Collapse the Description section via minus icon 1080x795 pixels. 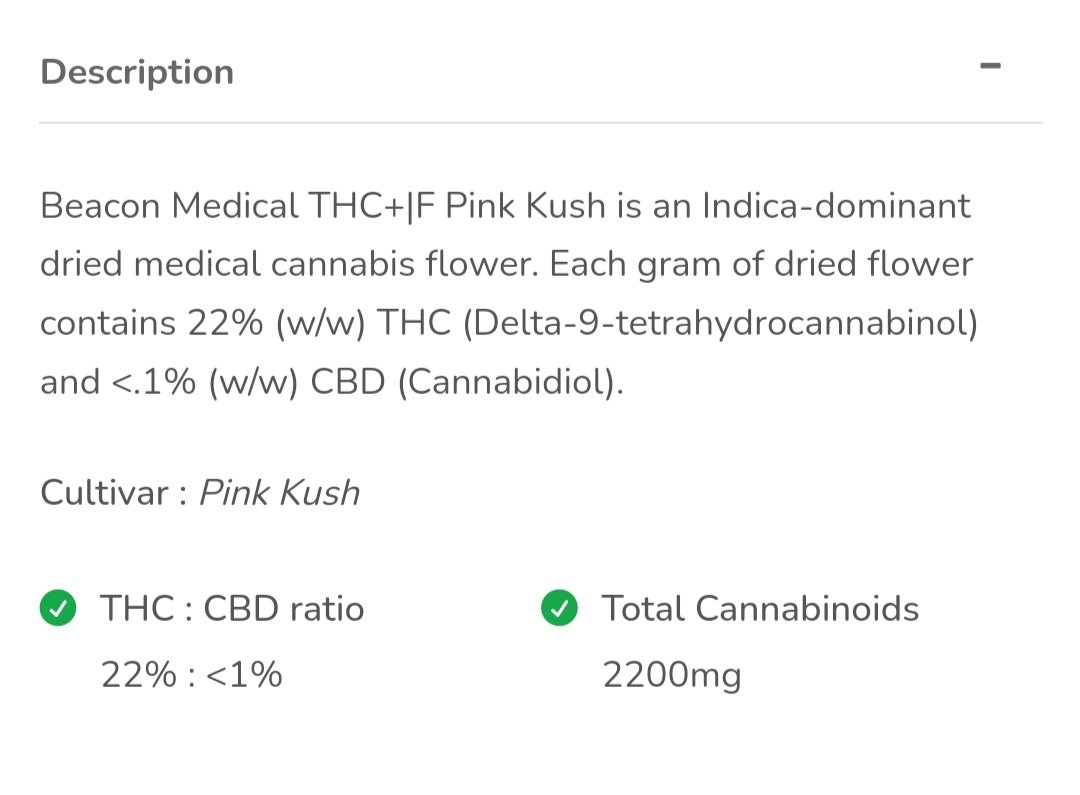pos(990,67)
